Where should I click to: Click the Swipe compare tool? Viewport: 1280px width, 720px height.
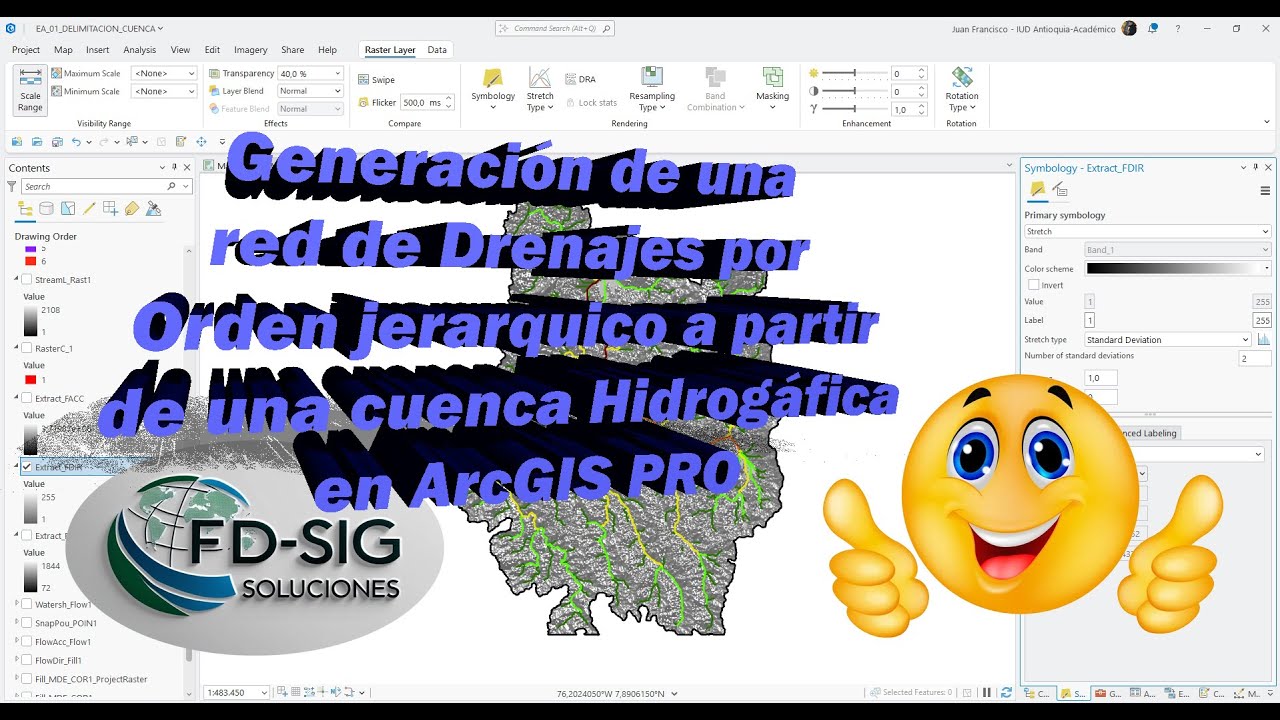(377, 79)
